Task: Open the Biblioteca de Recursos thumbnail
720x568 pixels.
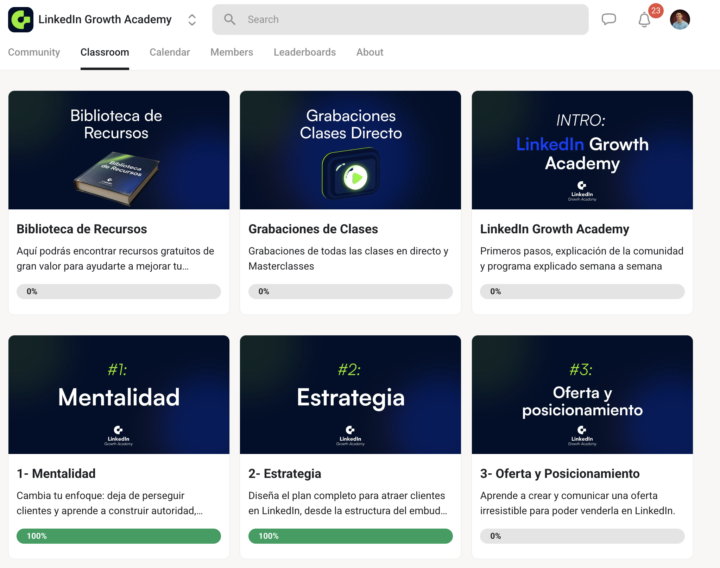Action: point(119,150)
